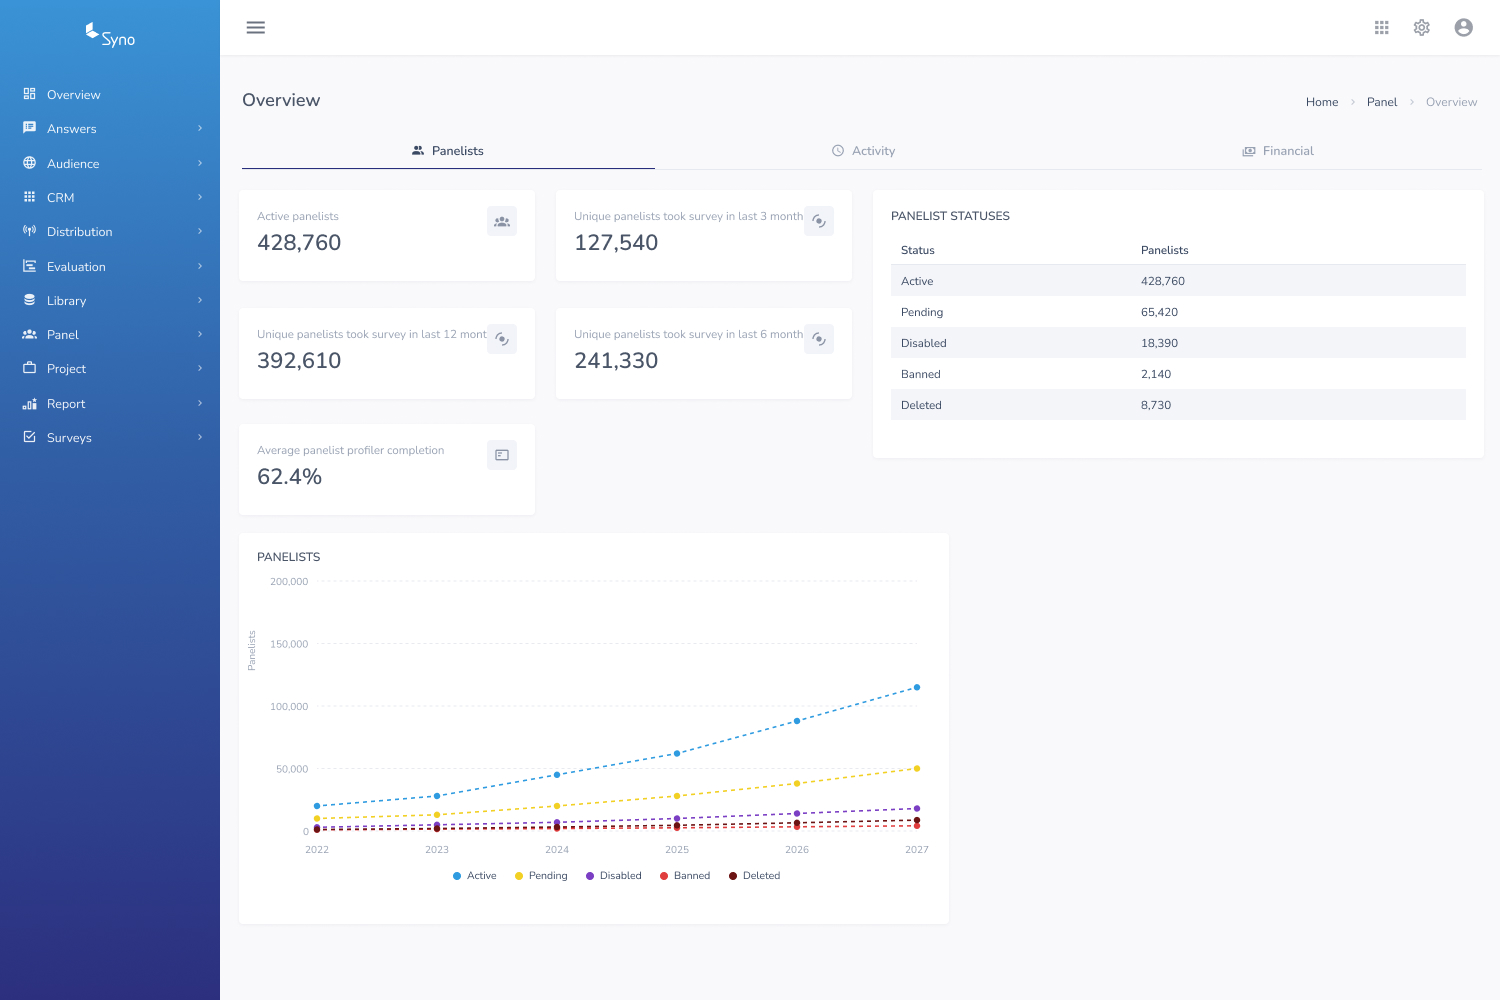Expand the Library menu chevron
Viewport: 1500px width, 1000px height.
tap(200, 300)
